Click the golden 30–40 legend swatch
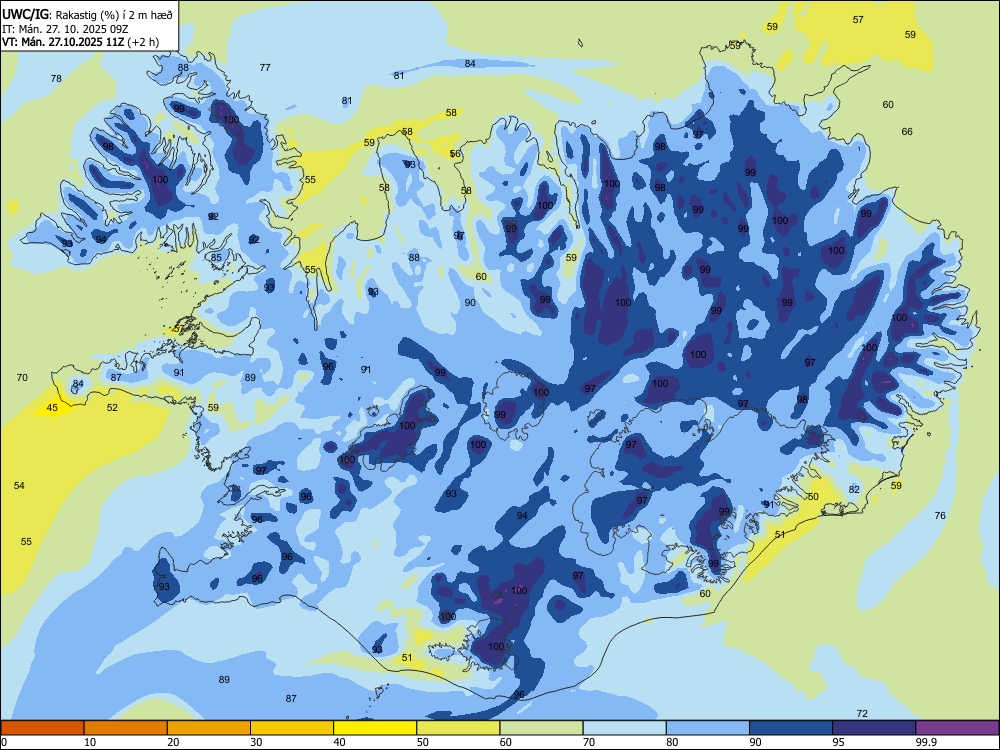 pyautogui.click(x=292, y=728)
